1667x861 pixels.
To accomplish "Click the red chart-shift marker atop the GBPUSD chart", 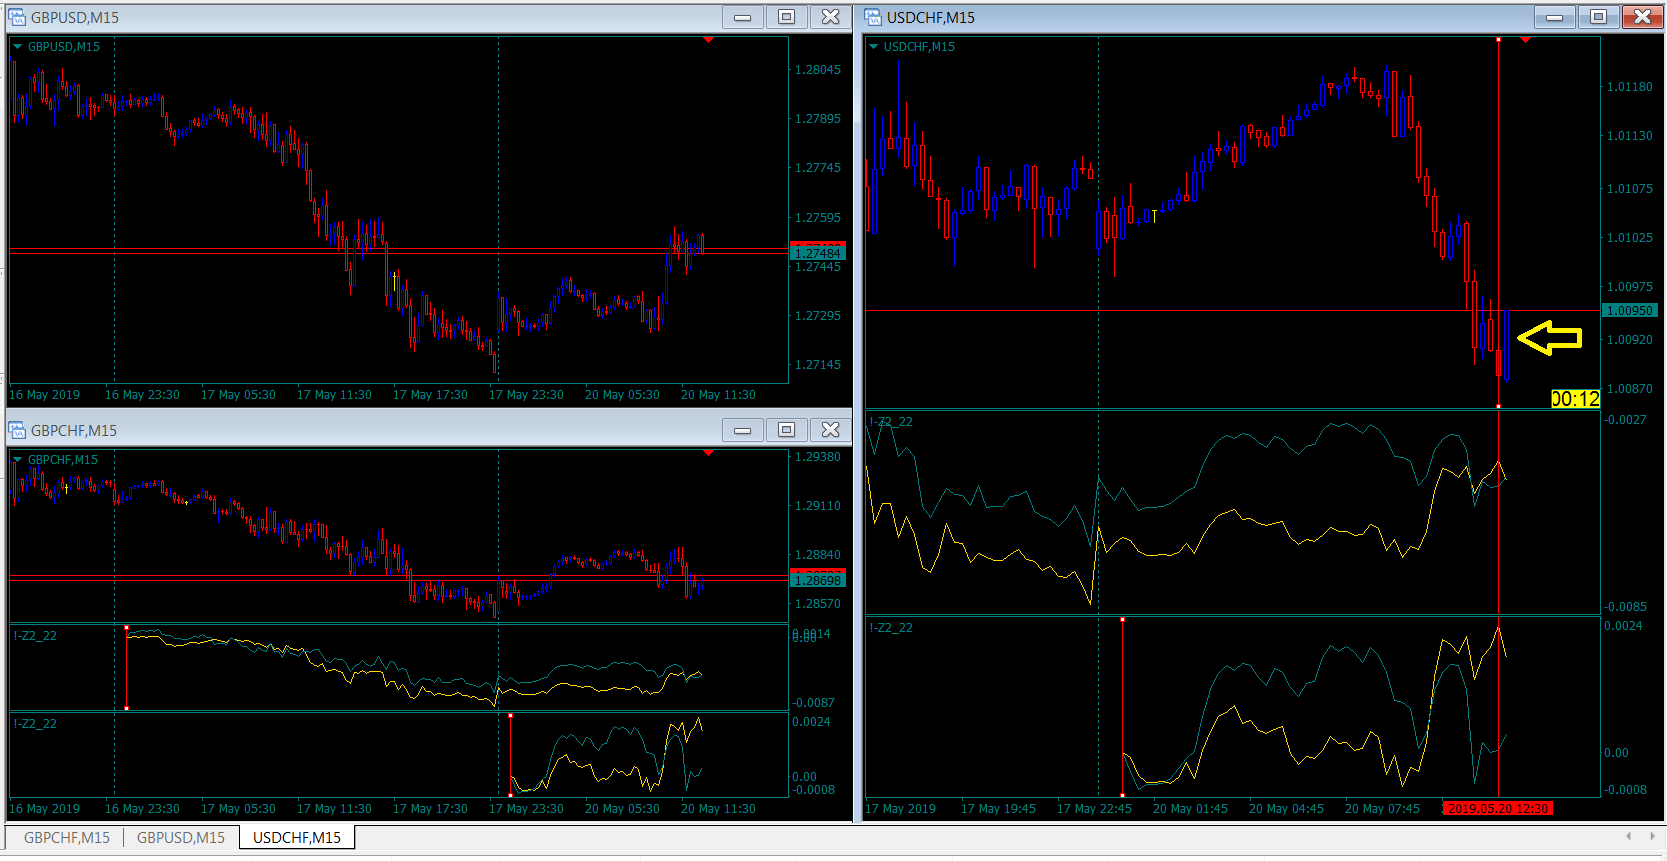I will point(708,41).
